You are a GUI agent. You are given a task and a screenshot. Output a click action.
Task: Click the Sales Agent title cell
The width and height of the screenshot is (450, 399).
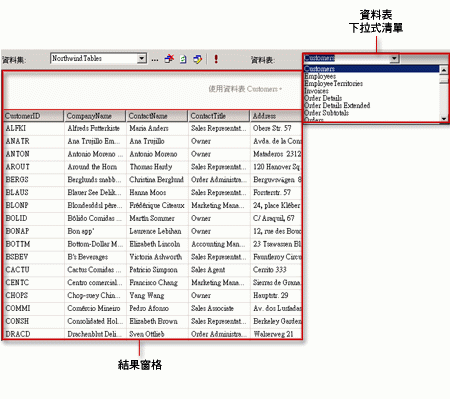click(x=219, y=270)
